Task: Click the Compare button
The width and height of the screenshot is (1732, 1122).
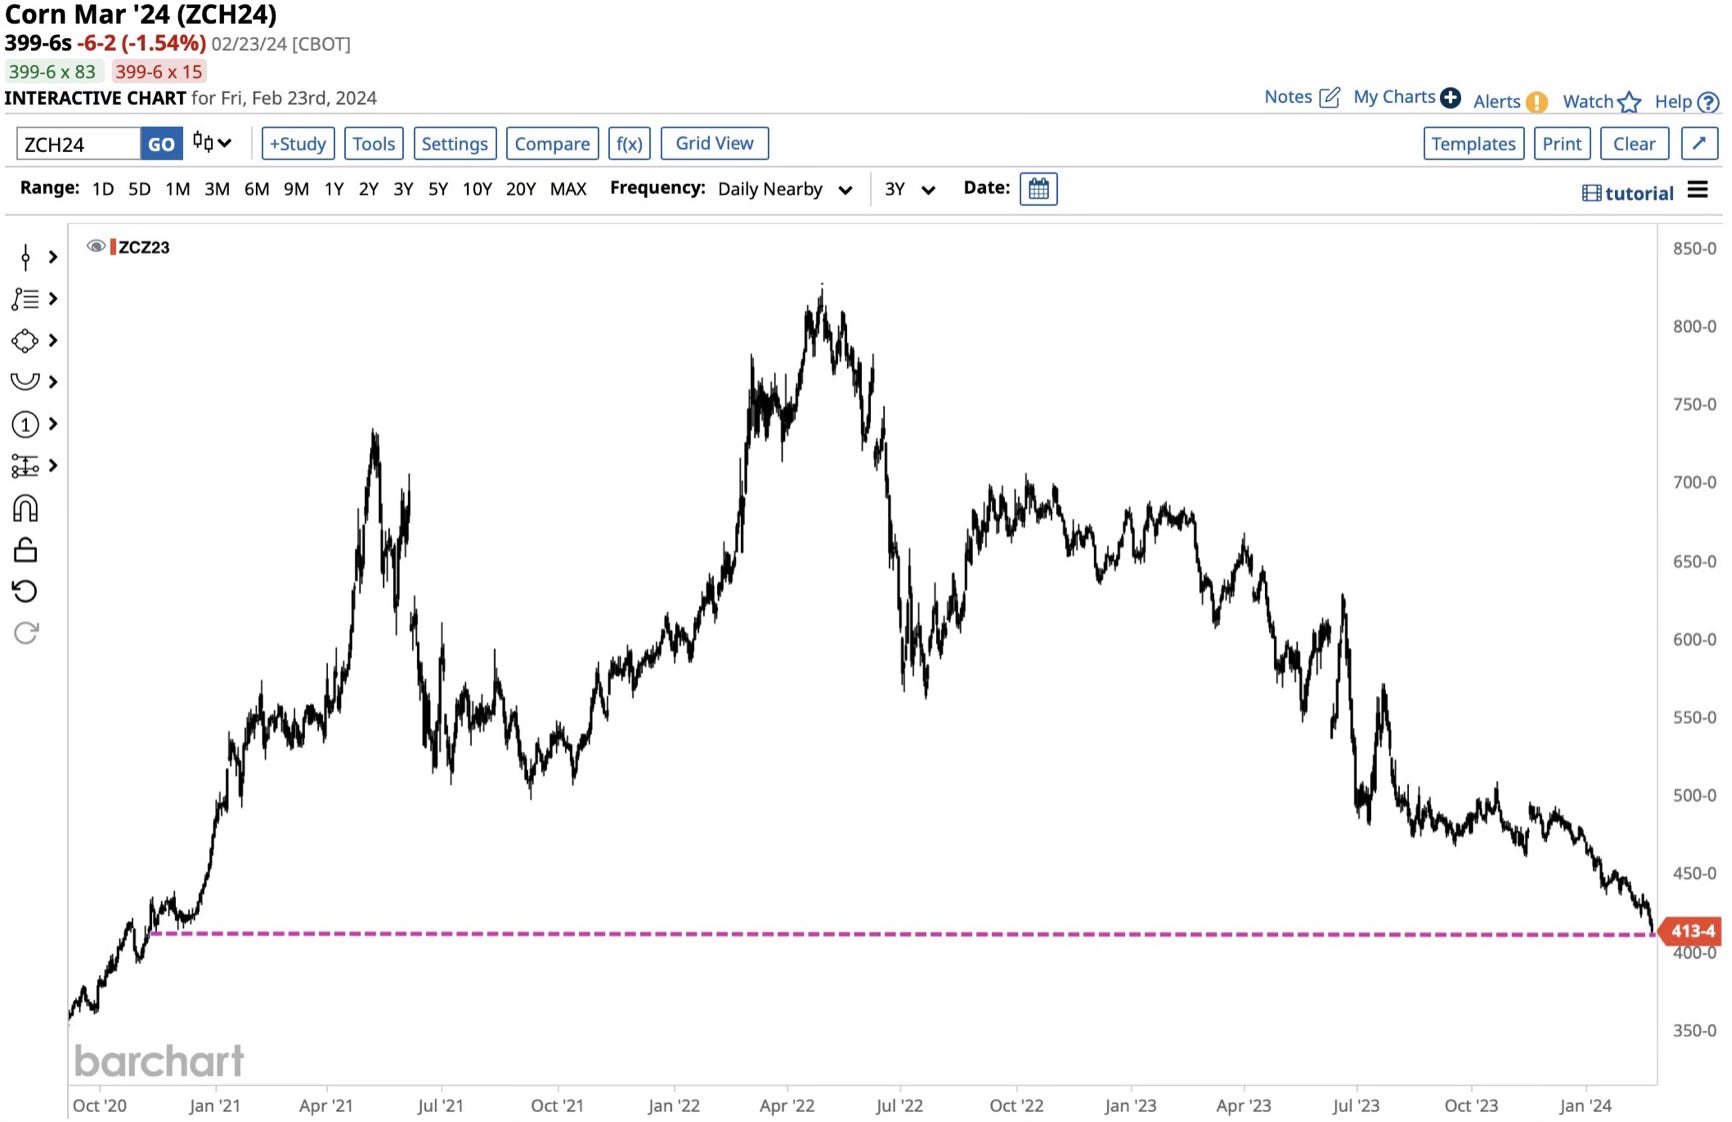Action: (x=552, y=143)
